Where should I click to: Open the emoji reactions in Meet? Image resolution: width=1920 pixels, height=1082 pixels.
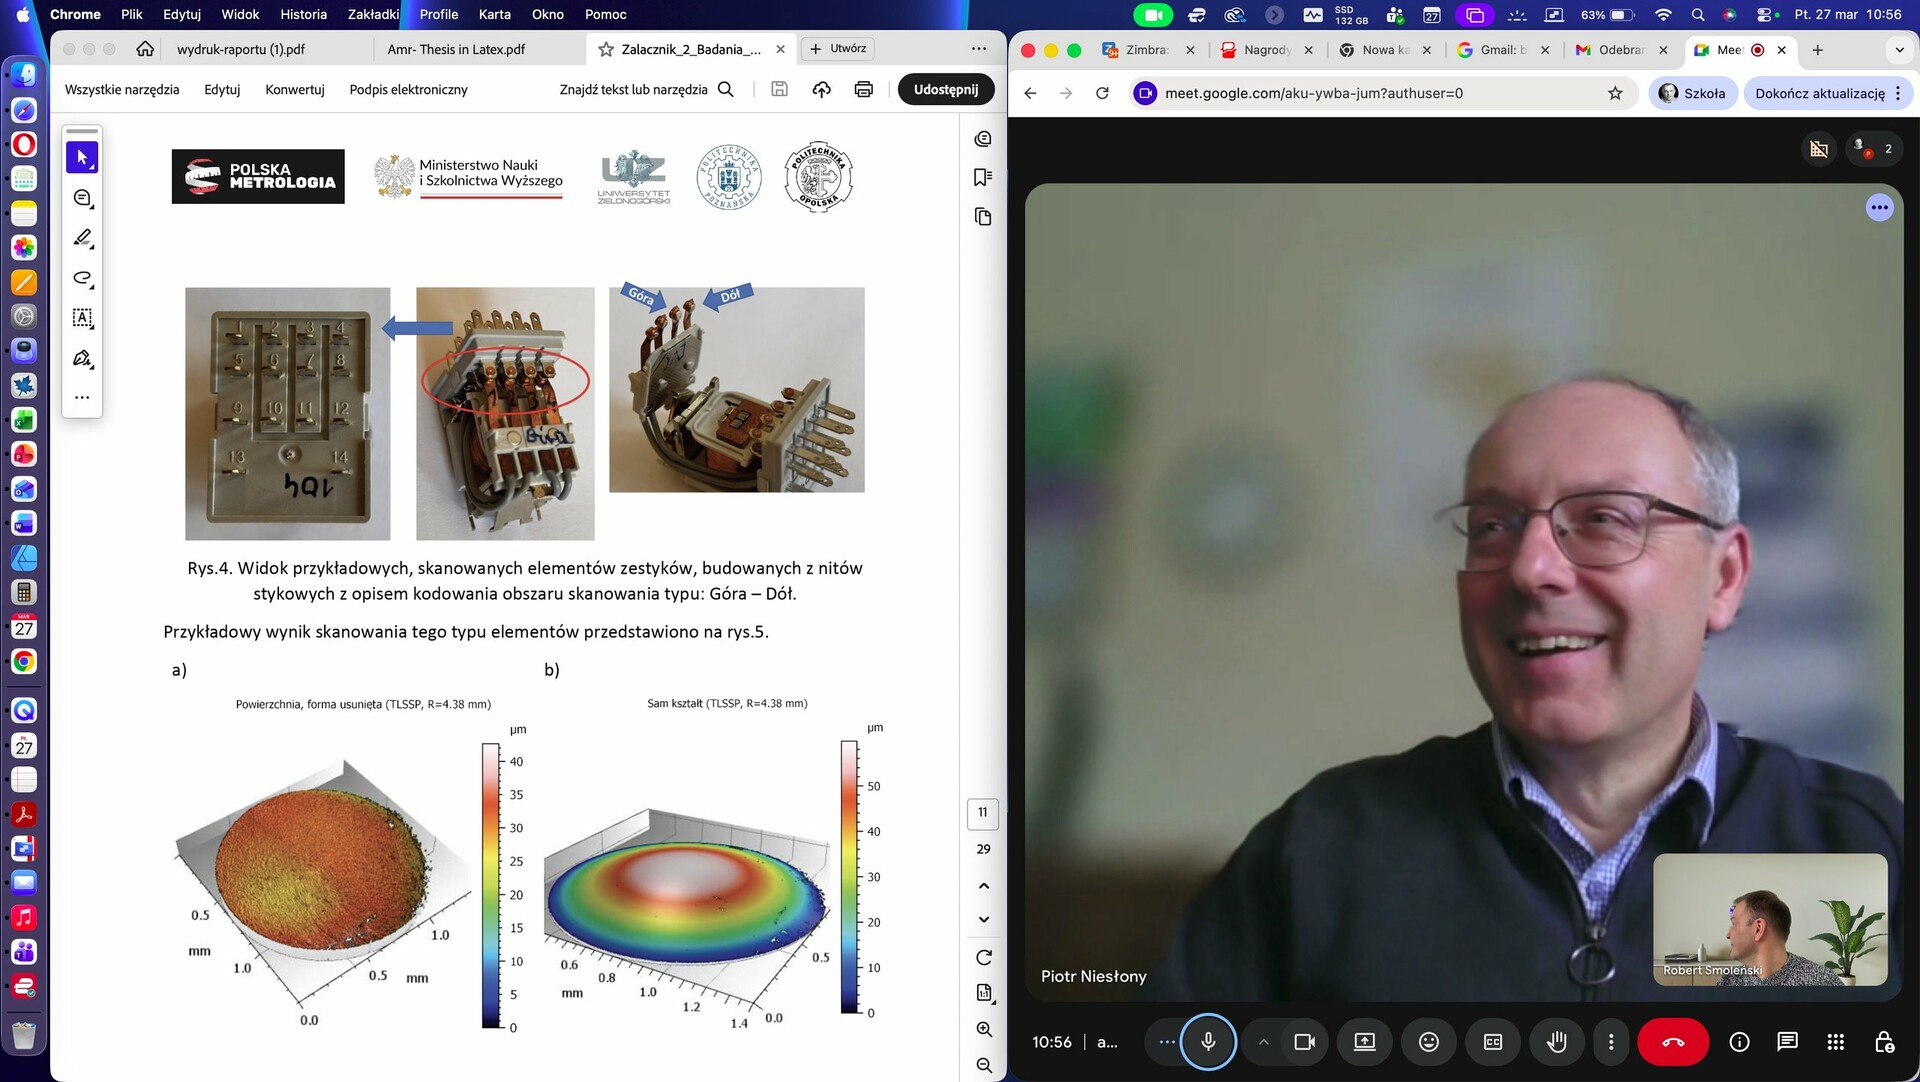pyautogui.click(x=1429, y=1042)
